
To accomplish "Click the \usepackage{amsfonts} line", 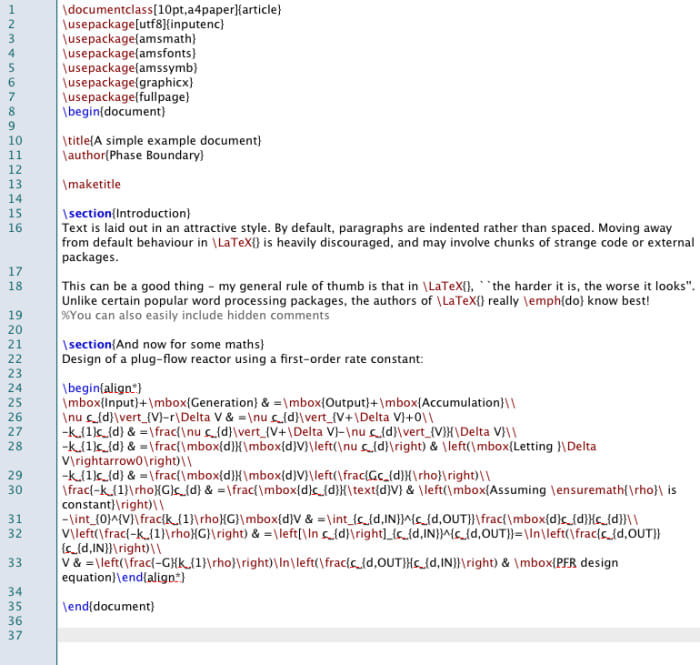I will click(x=129, y=53).
